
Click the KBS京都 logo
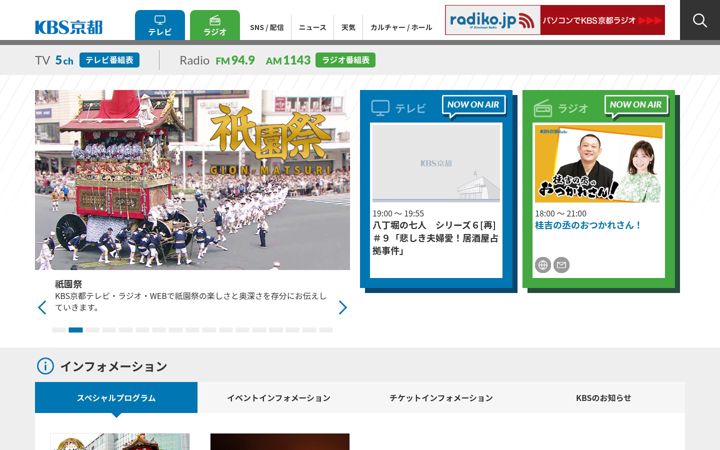coord(69,27)
